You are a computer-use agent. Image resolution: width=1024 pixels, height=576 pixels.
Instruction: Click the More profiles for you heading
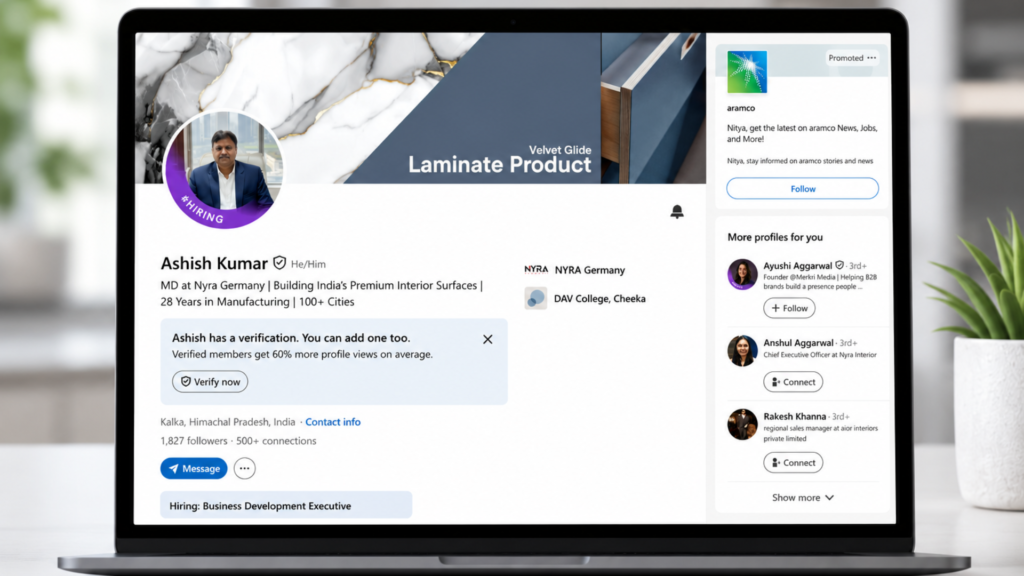click(x=775, y=237)
